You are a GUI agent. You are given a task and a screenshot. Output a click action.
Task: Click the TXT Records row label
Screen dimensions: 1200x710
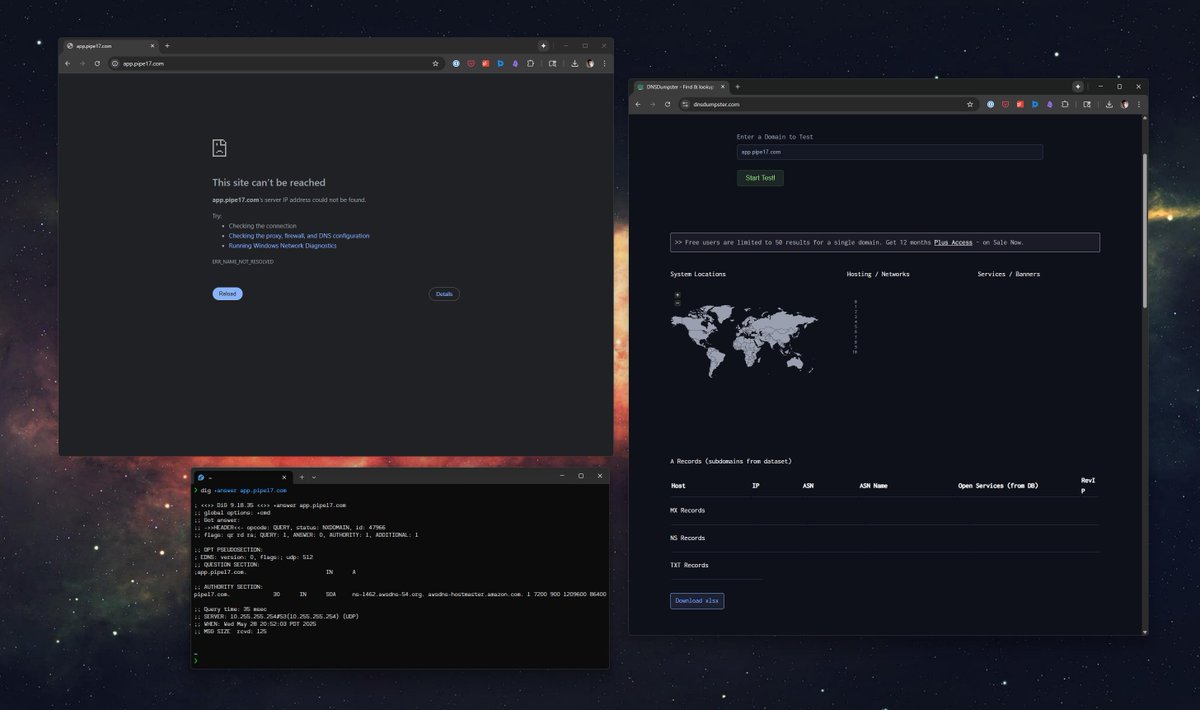tap(689, 565)
